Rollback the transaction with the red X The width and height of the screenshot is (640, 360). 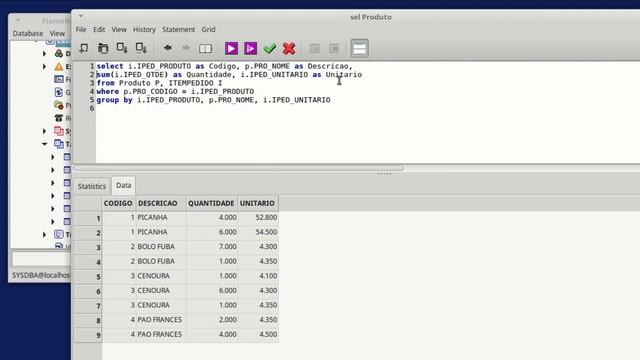click(x=289, y=48)
